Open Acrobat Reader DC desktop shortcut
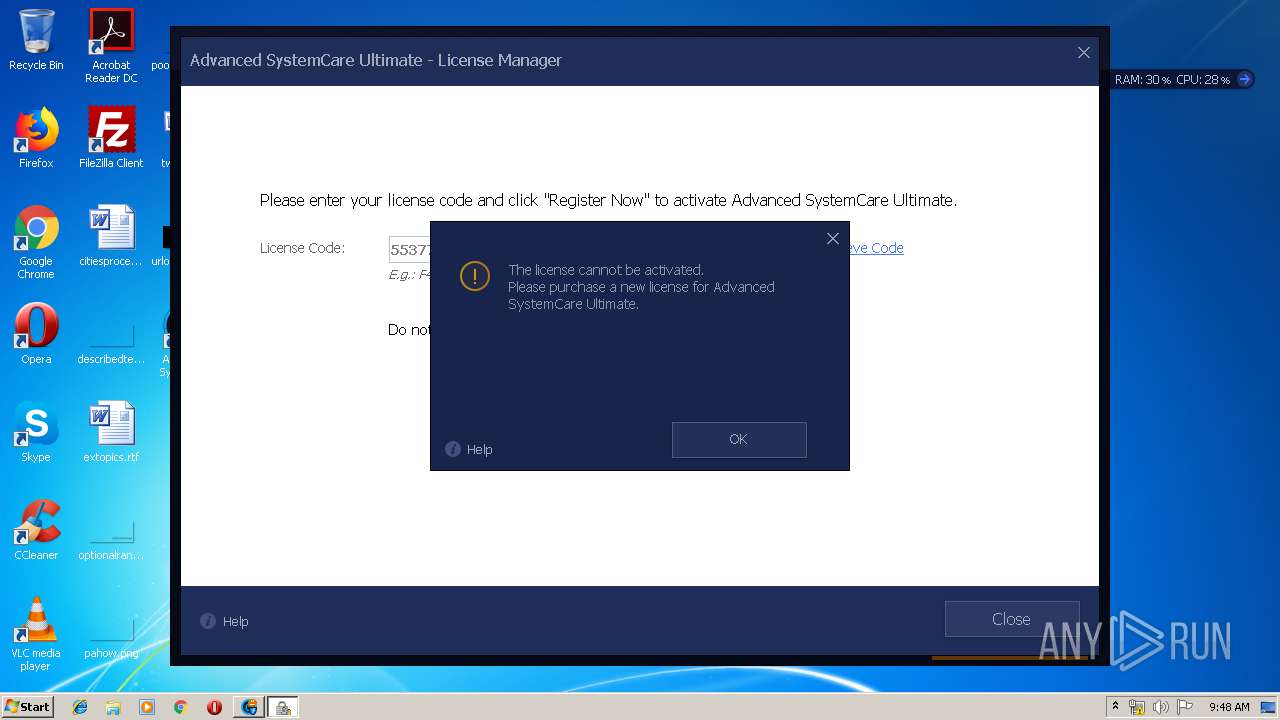 [111, 46]
